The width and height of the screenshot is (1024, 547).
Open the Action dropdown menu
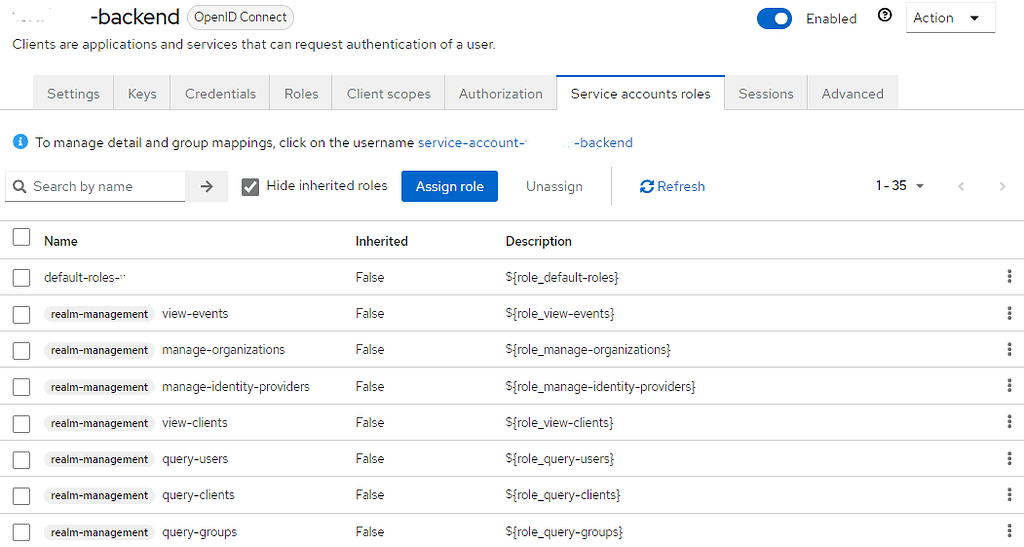click(950, 18)
